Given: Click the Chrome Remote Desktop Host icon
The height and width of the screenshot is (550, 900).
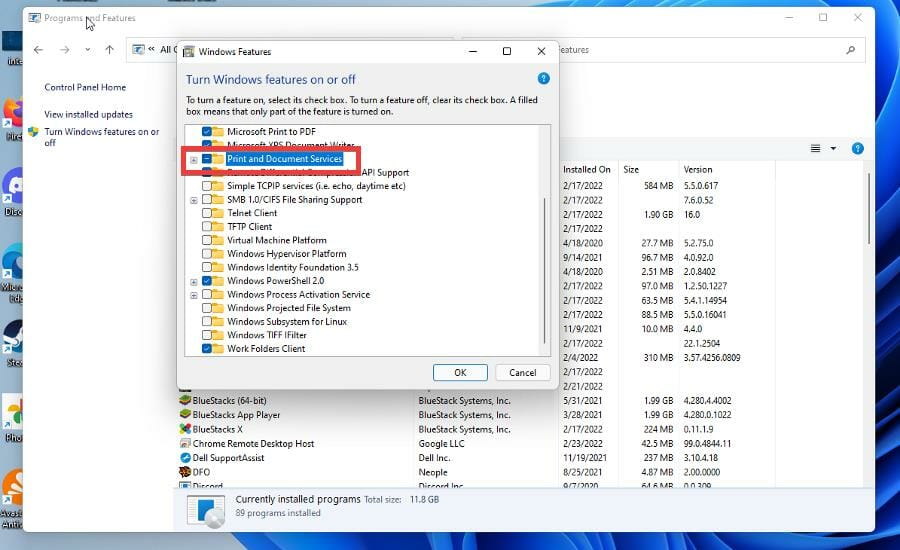Looking at the screenshot, I should [x=185, y=443].
